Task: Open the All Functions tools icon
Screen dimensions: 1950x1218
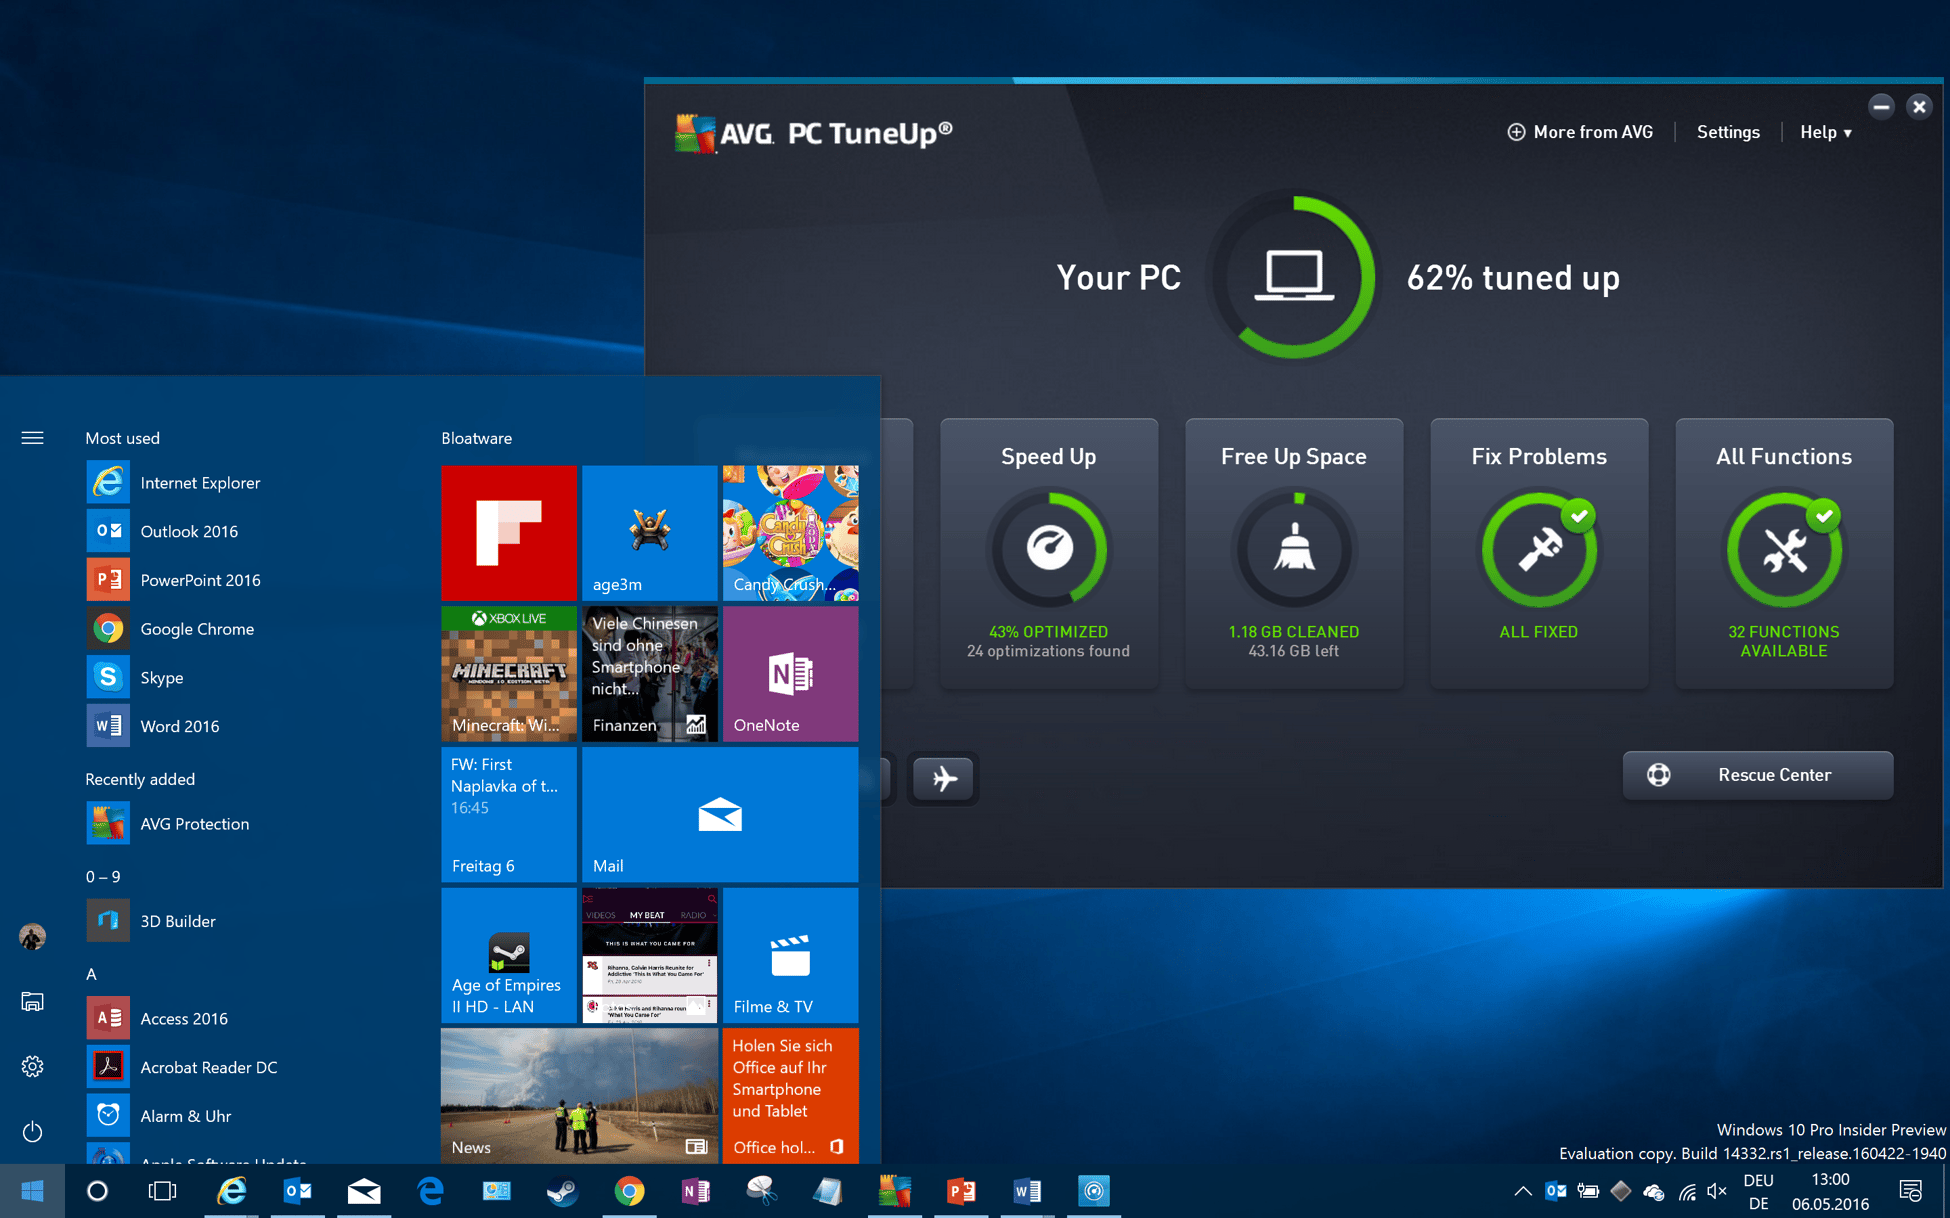Action: [1784, 549]
